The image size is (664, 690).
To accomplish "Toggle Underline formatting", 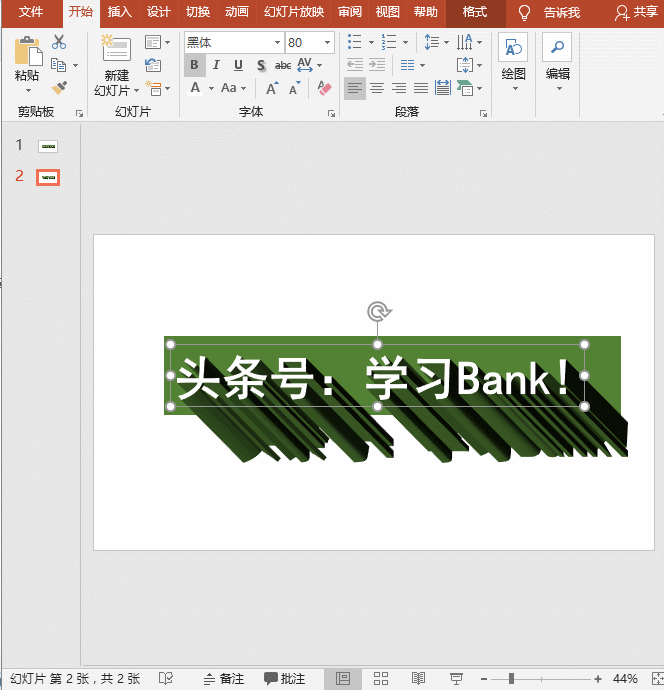I will (x=238, y=65).
